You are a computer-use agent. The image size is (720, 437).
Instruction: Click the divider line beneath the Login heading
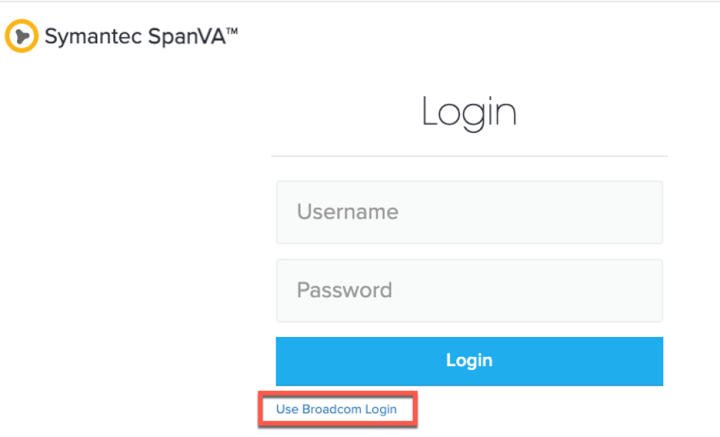tap(469, 156)
